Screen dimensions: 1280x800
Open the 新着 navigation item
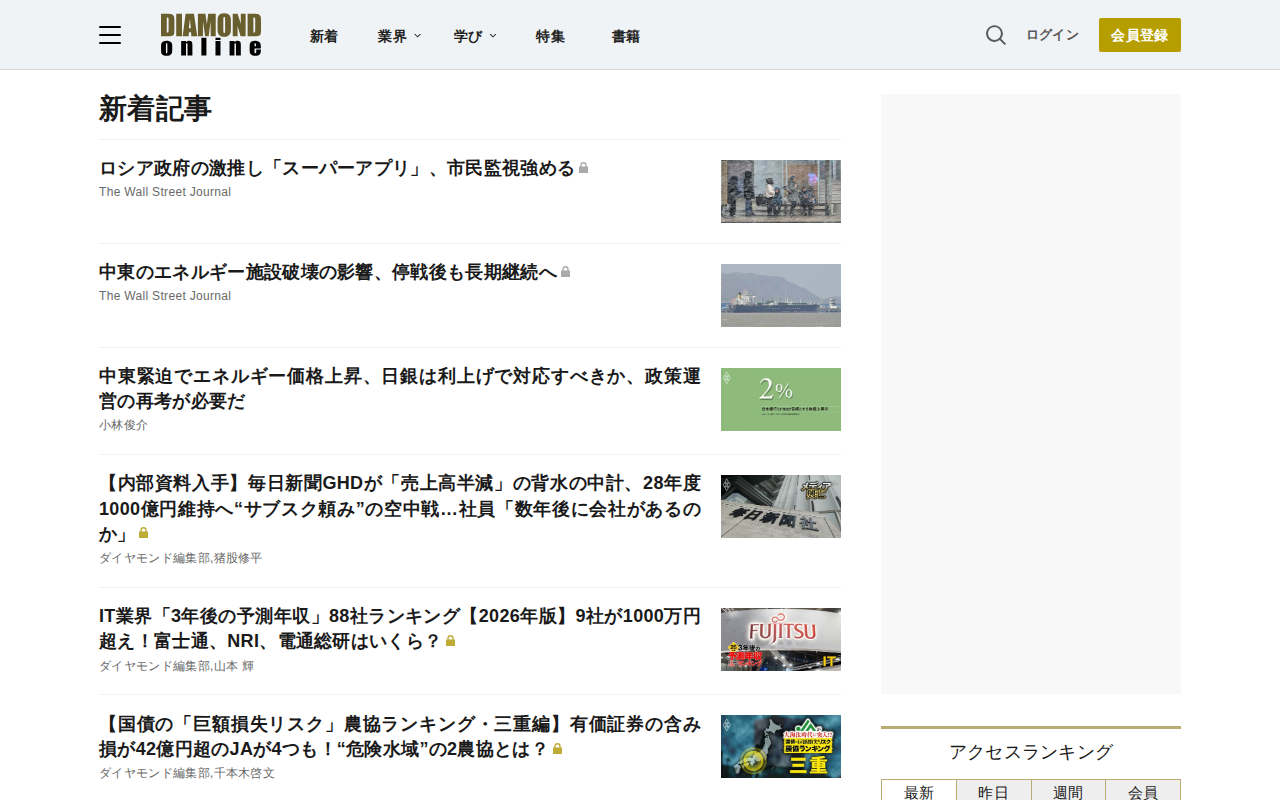324,36
